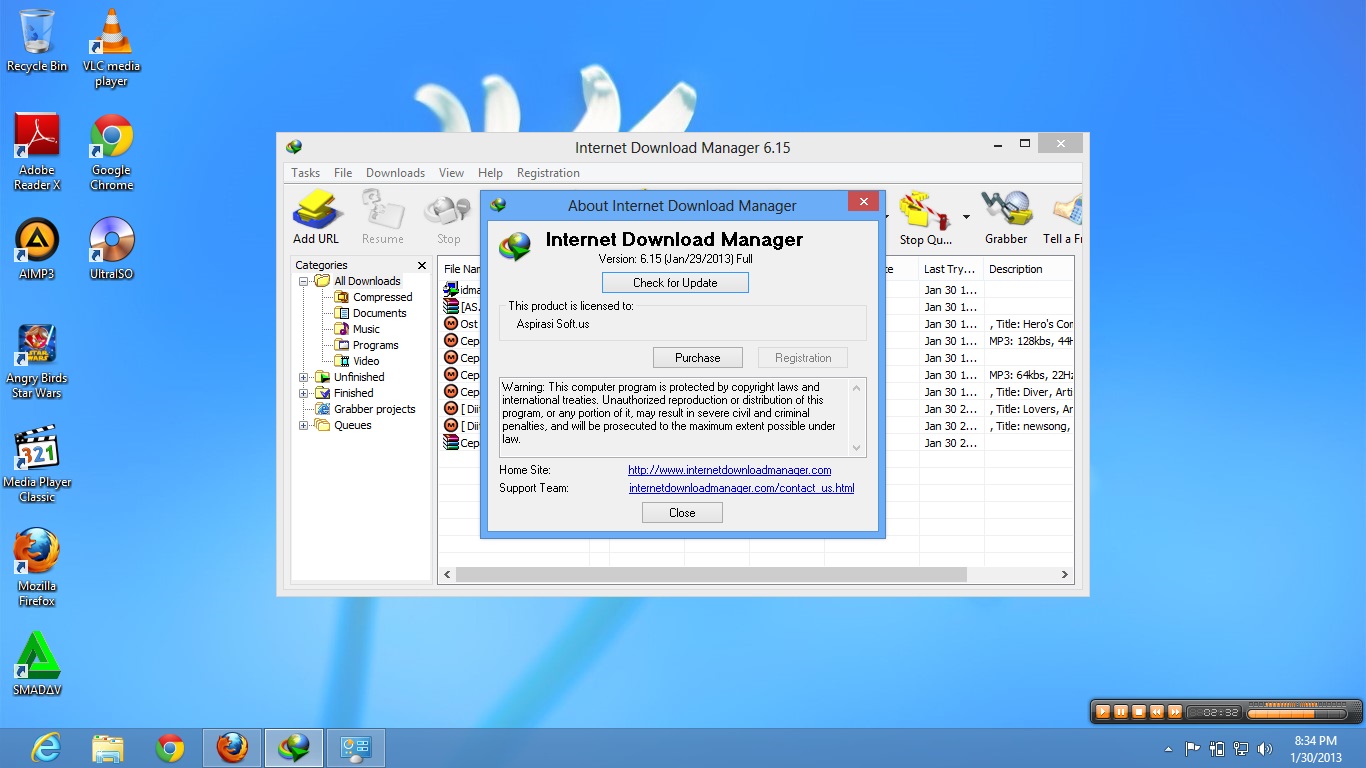Stop playback on the music widget

click(x=1139, y=712)
